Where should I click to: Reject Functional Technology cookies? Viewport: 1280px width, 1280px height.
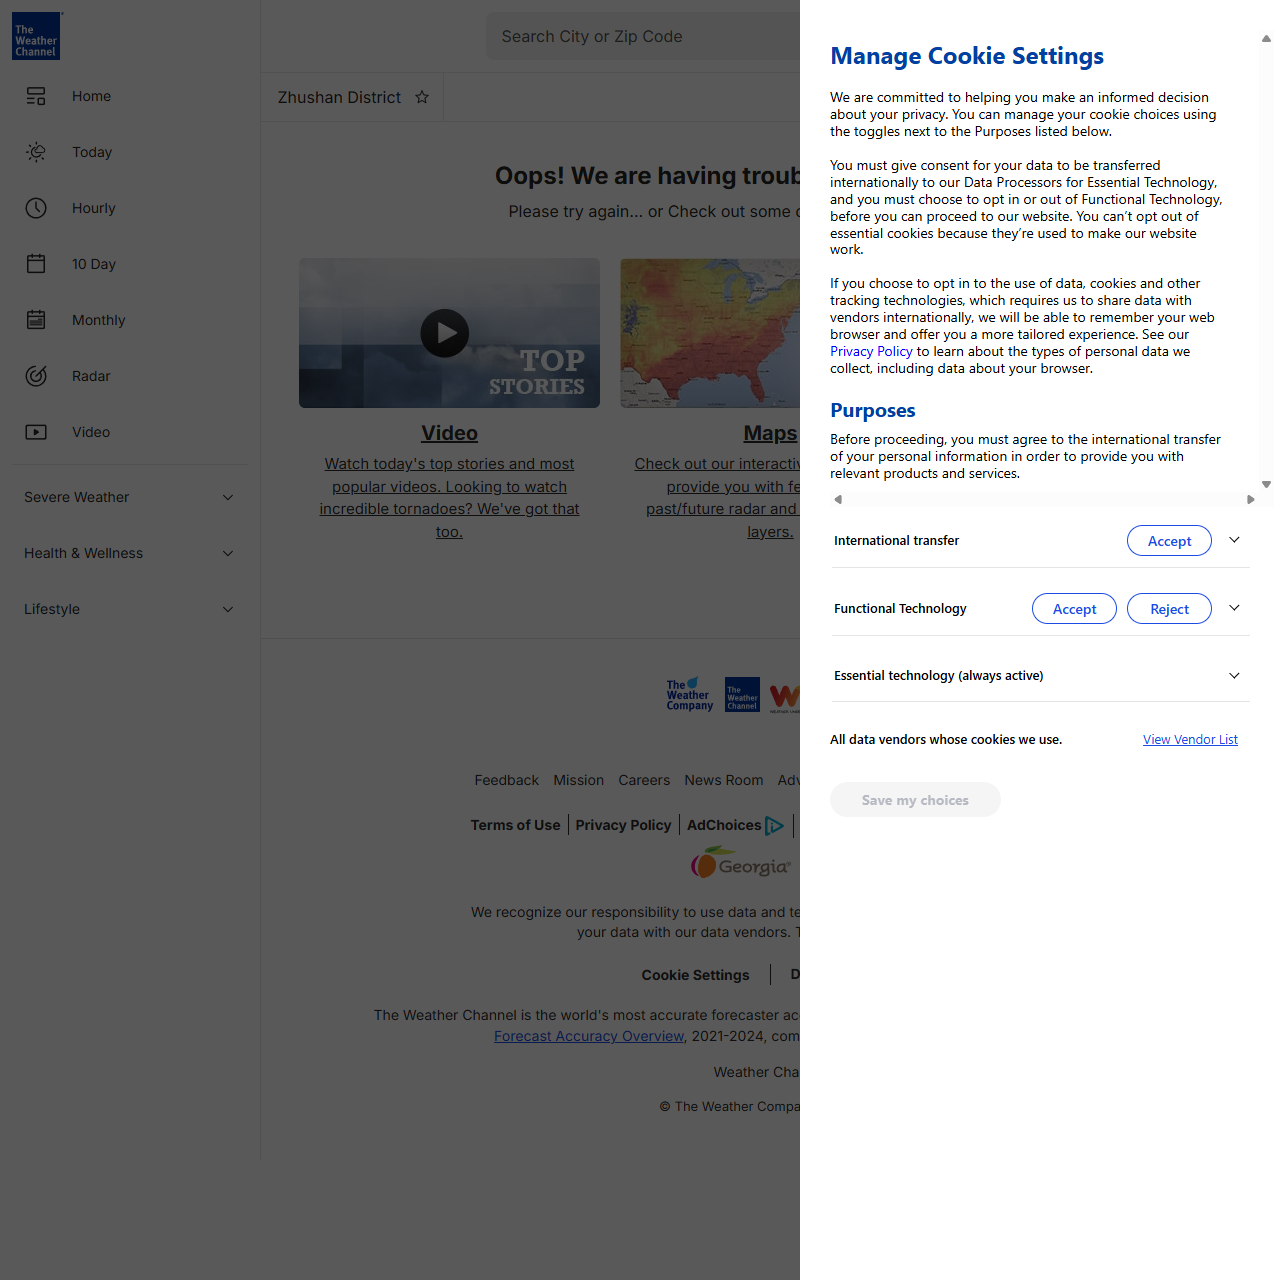click(x=1168, y=609)
